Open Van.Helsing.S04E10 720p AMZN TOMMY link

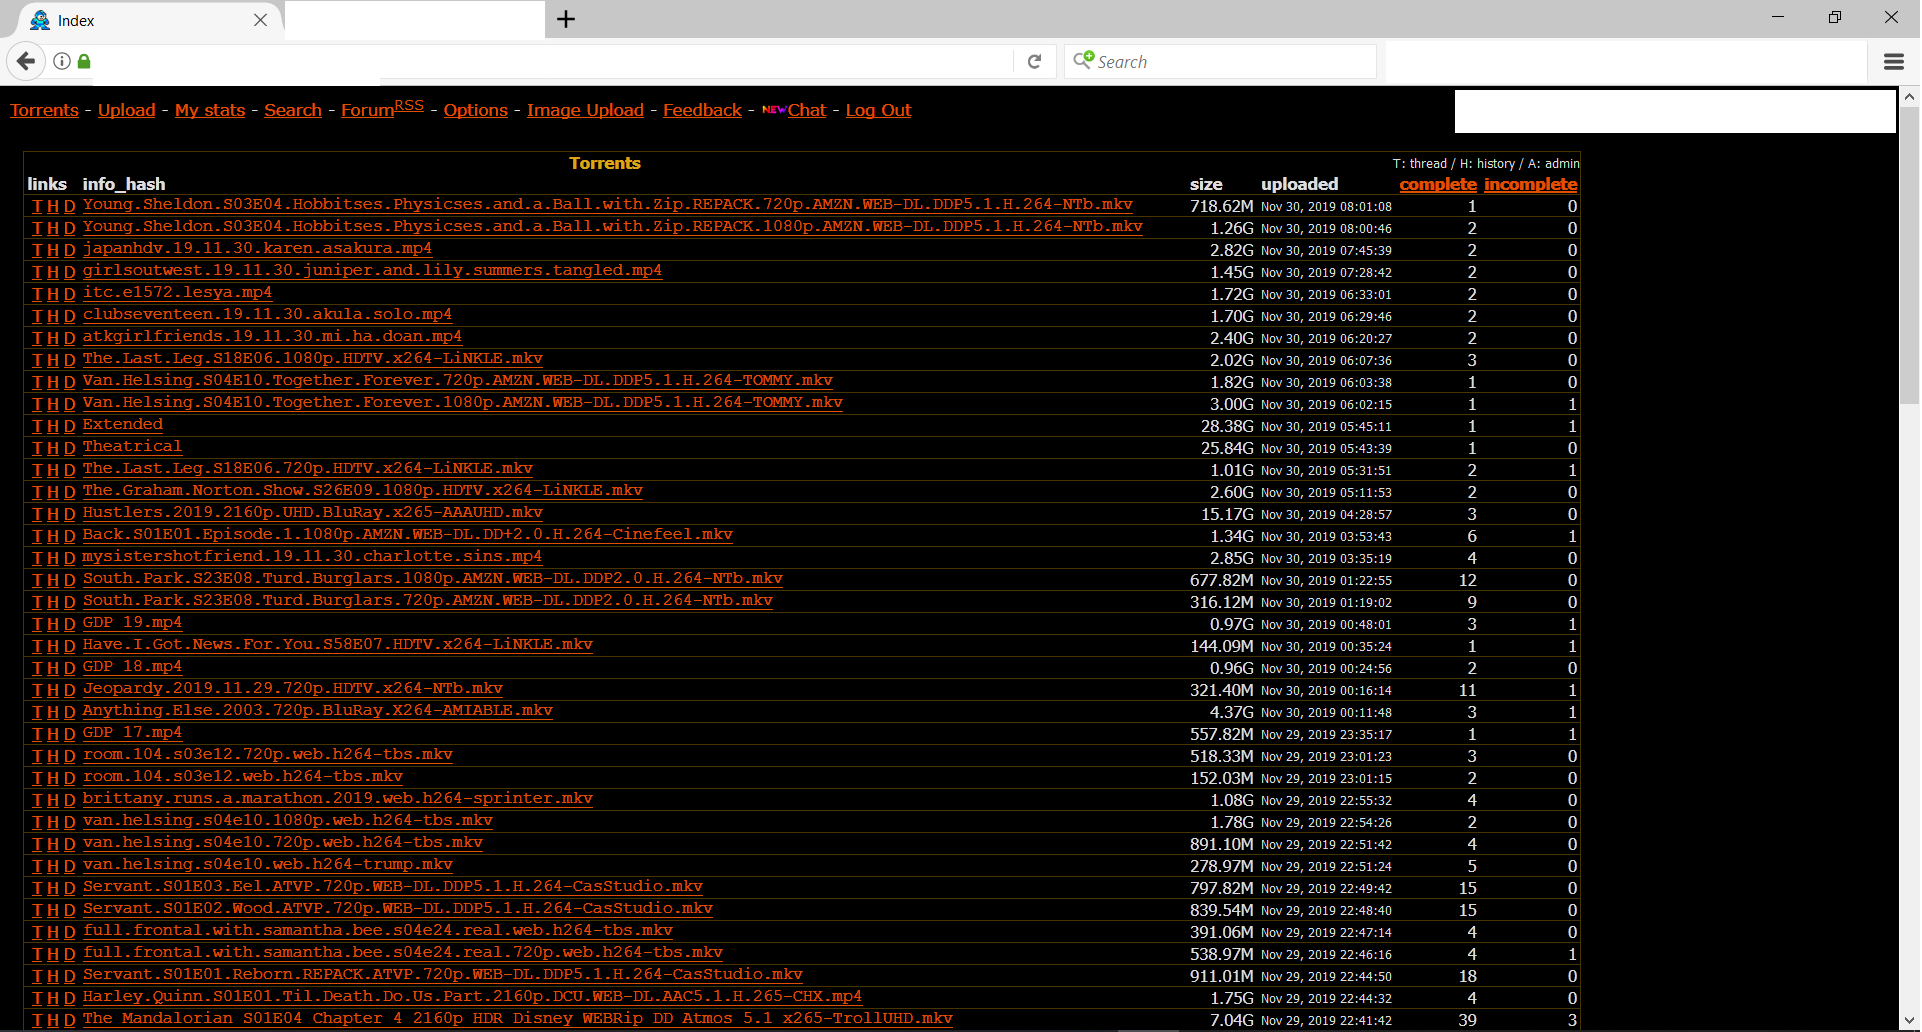click(457, 381)
